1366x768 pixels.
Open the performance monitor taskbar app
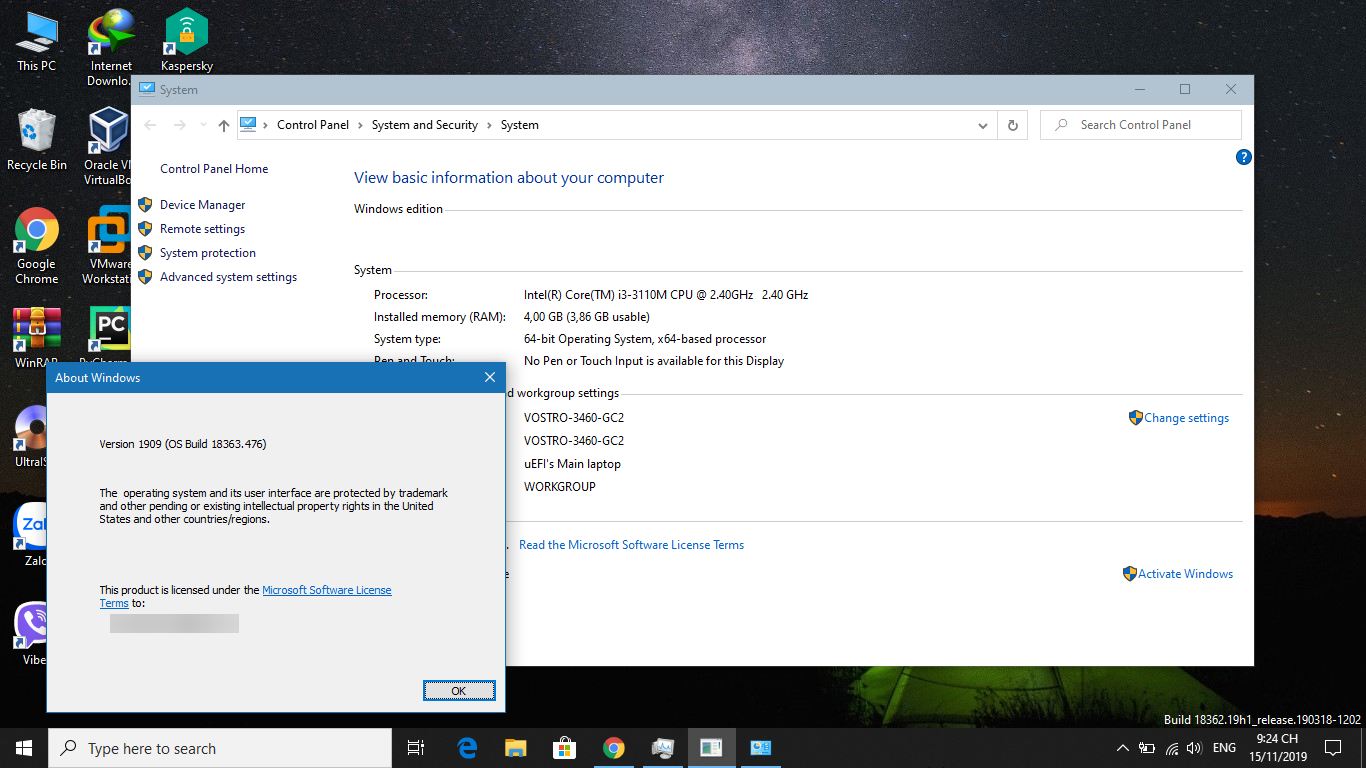(662, 748)
